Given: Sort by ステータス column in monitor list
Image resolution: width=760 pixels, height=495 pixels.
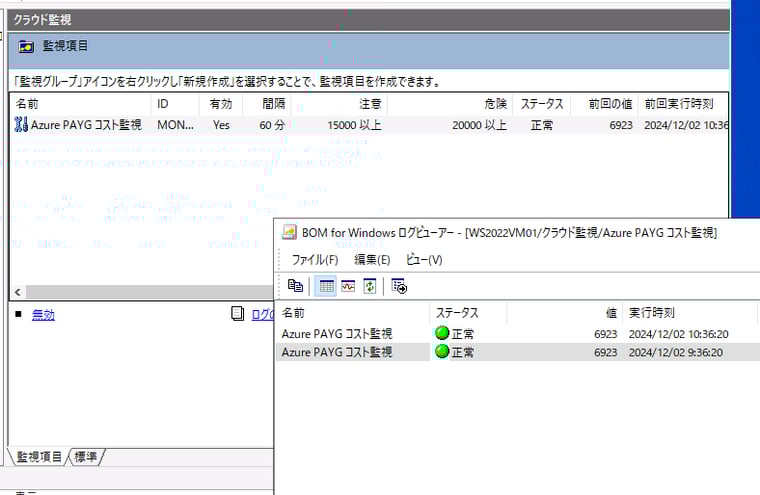Looking at the screenshot, I should [x=542, y=104].
